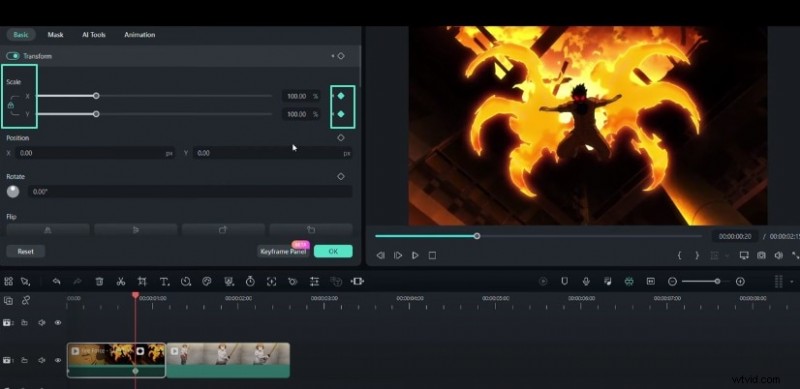
Task: Add a Position keyframe diamond
Action: click(x=341, y=138)
